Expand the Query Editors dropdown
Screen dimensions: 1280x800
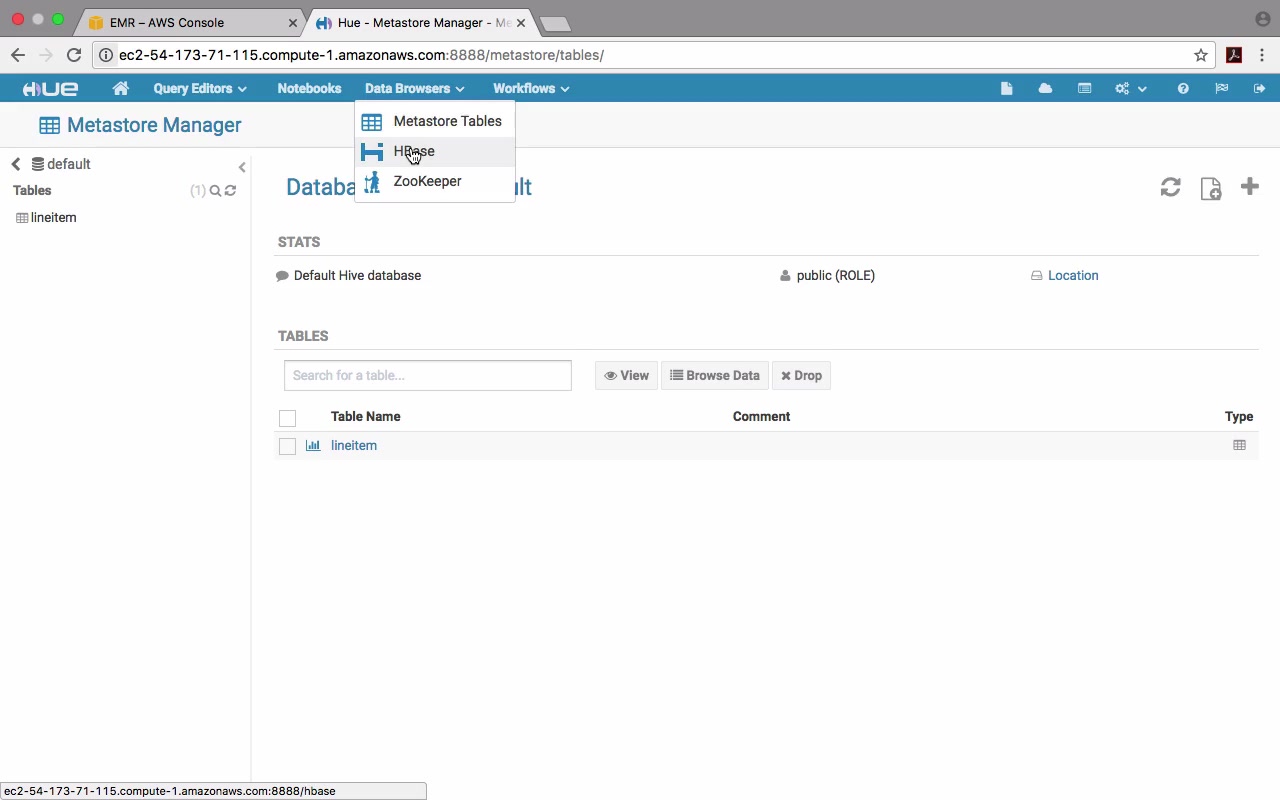coord(200,88)
